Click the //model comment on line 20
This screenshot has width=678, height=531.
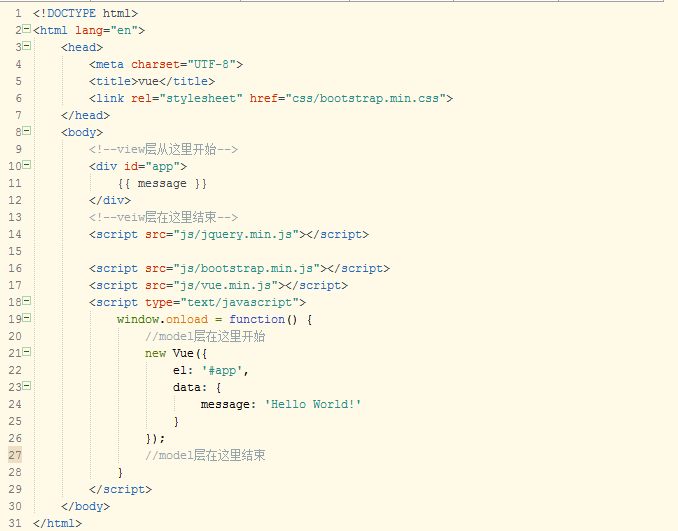click(205, 336)
